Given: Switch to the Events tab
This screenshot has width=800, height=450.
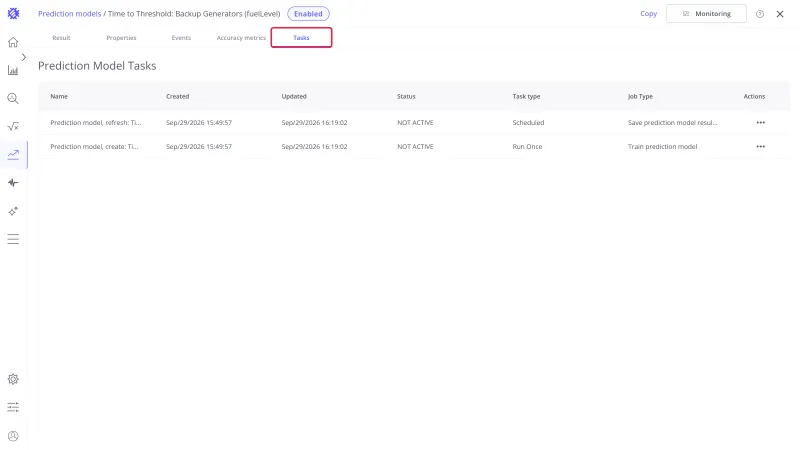Looking at the screenshot, I should point(181,38).
